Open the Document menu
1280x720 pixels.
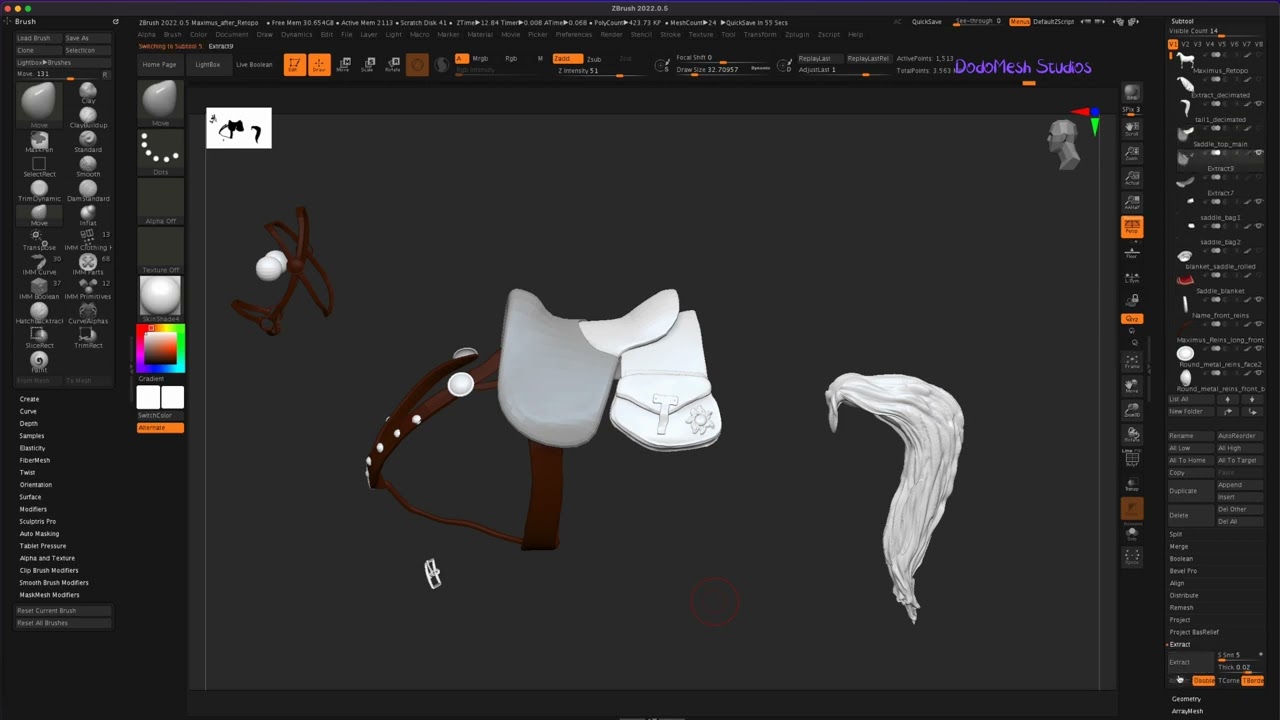231,34
